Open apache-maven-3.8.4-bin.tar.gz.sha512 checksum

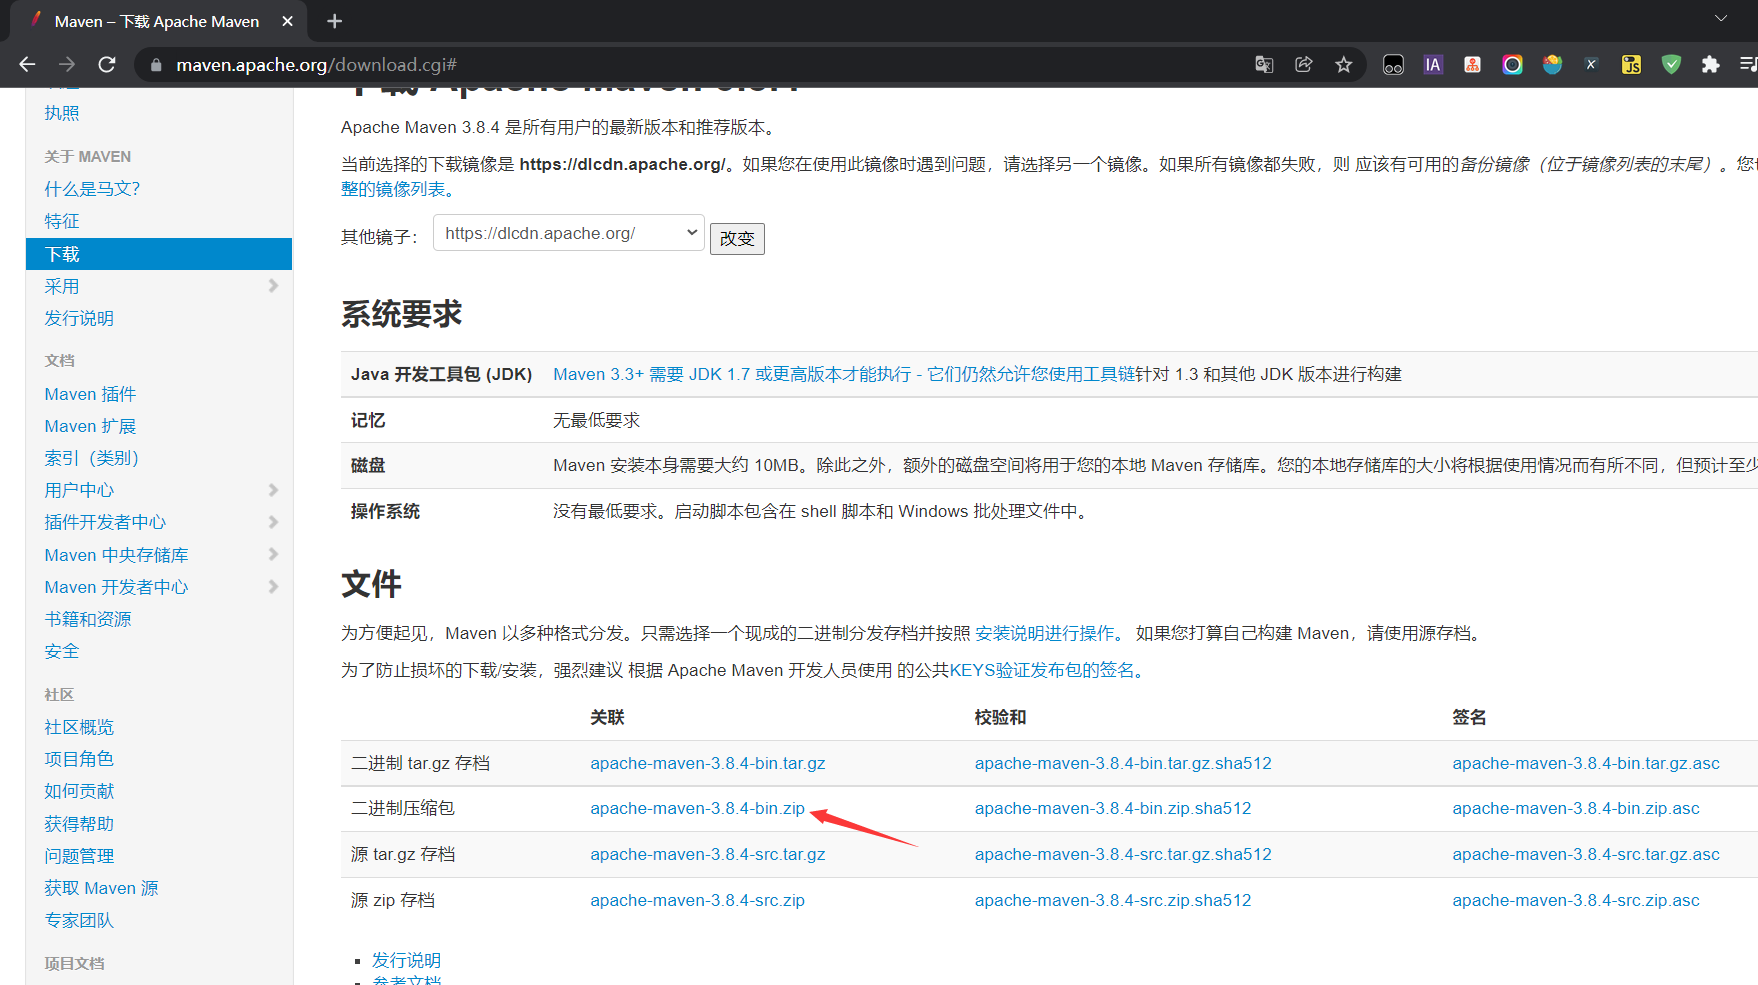pos(1123,763)
